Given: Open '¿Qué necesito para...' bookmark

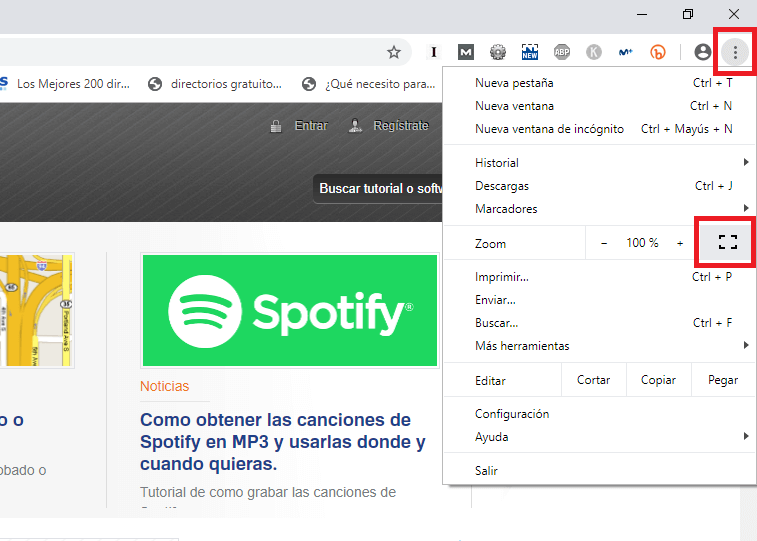Looking at the screenshot, I should (x=380, y=84).
